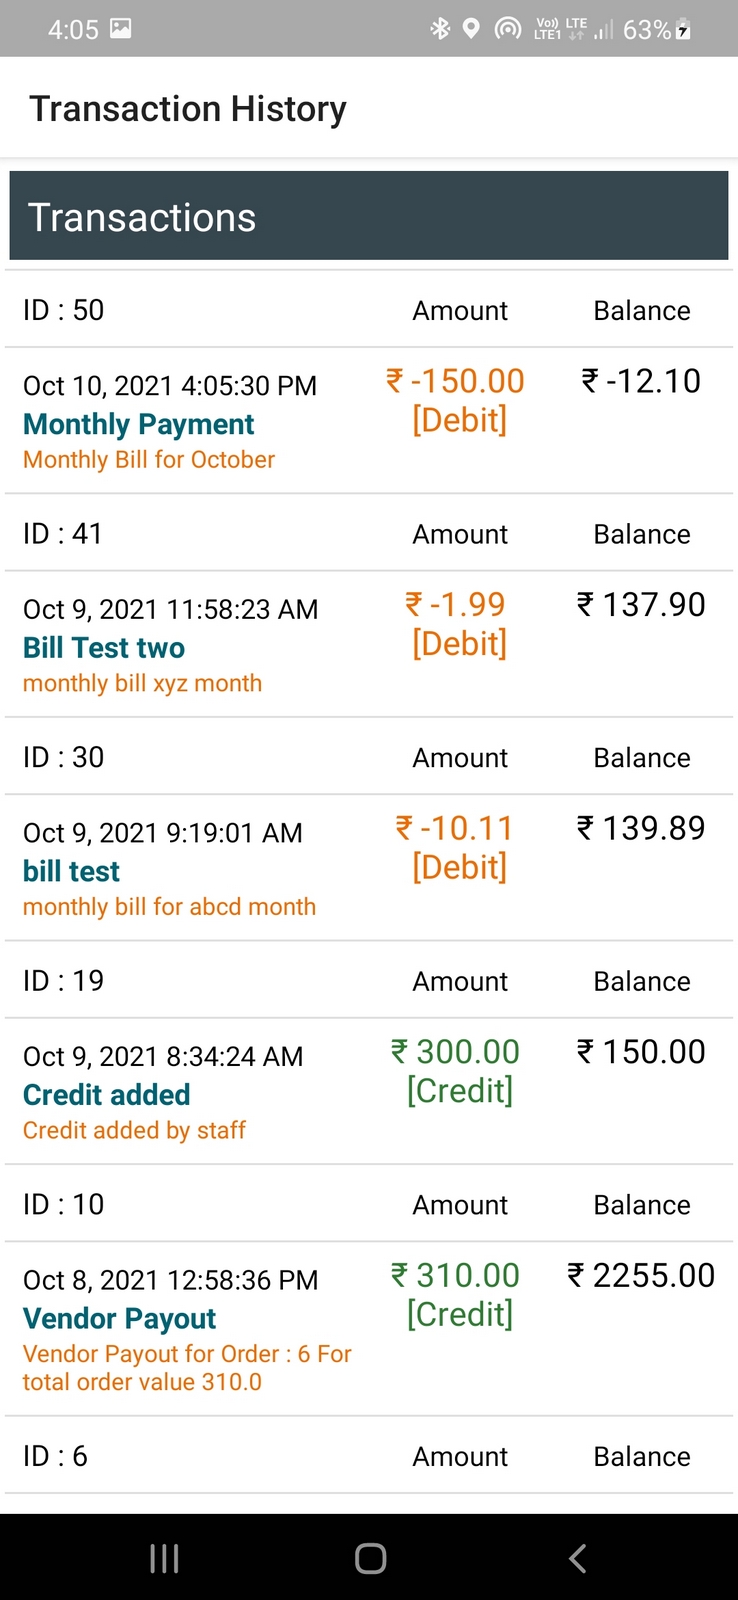Tap the ₹ -150.00 debit amount
Screen dimensions: 738x1600
click(456, 381)
